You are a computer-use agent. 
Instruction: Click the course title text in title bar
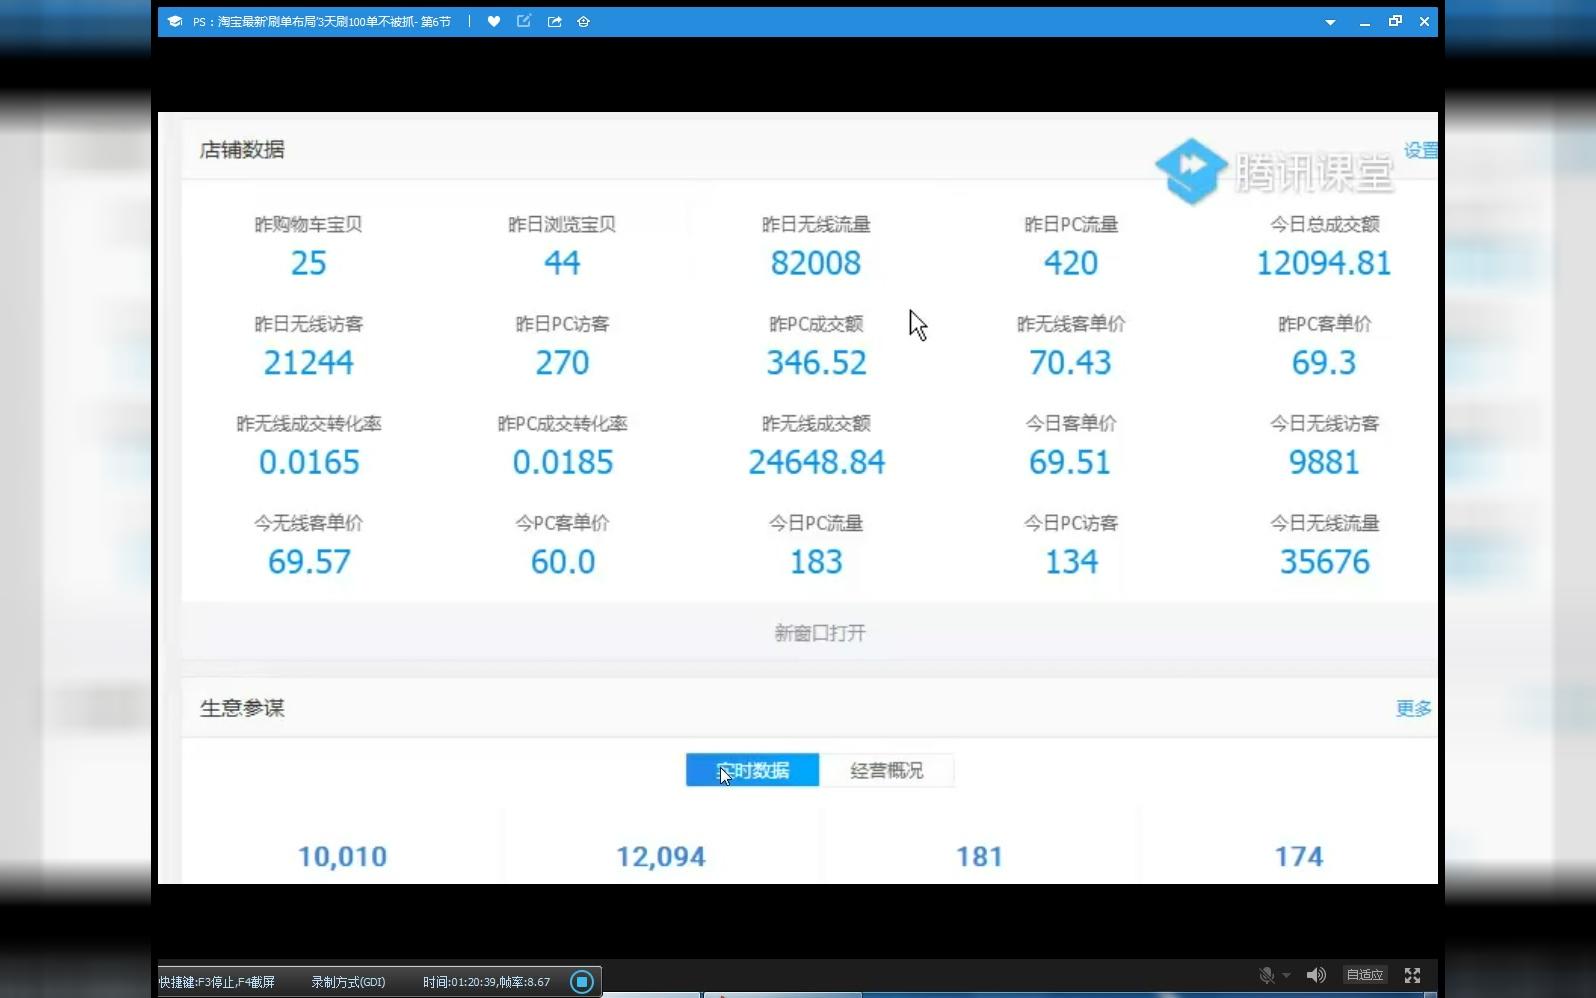(x=322, y=21)
